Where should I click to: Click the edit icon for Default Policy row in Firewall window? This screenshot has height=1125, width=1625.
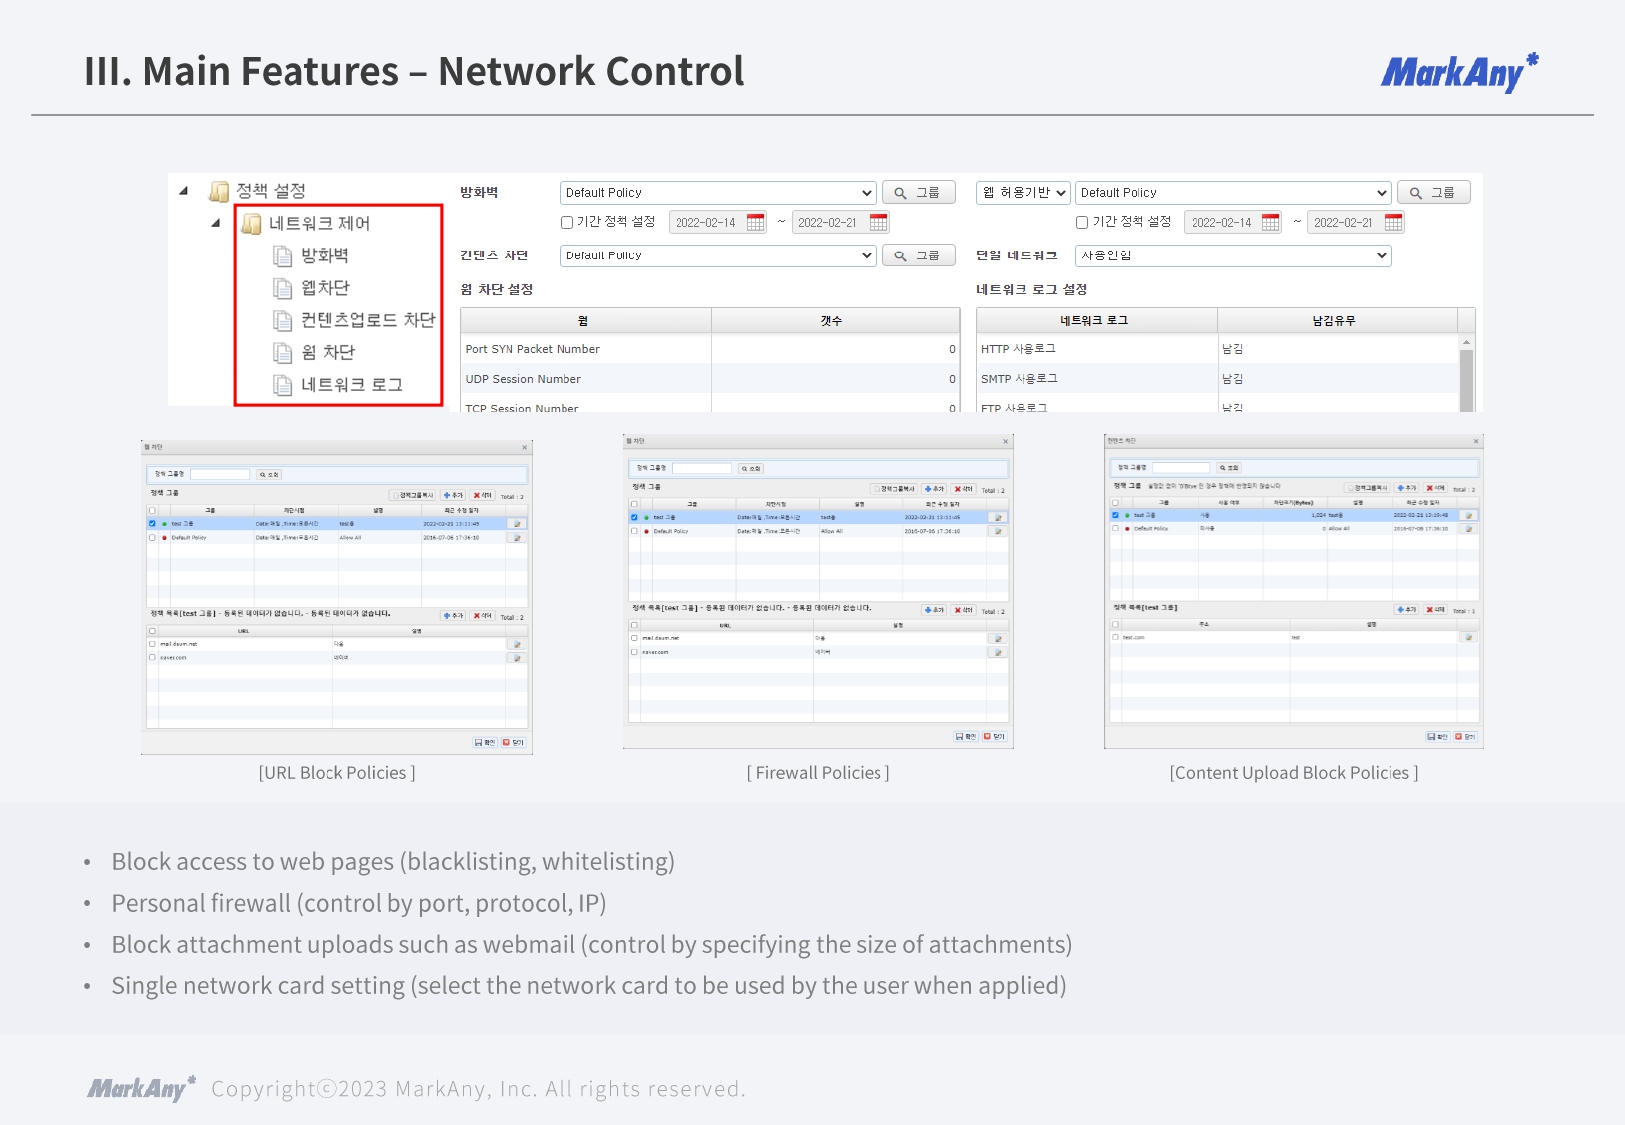[x=997, y=531]
